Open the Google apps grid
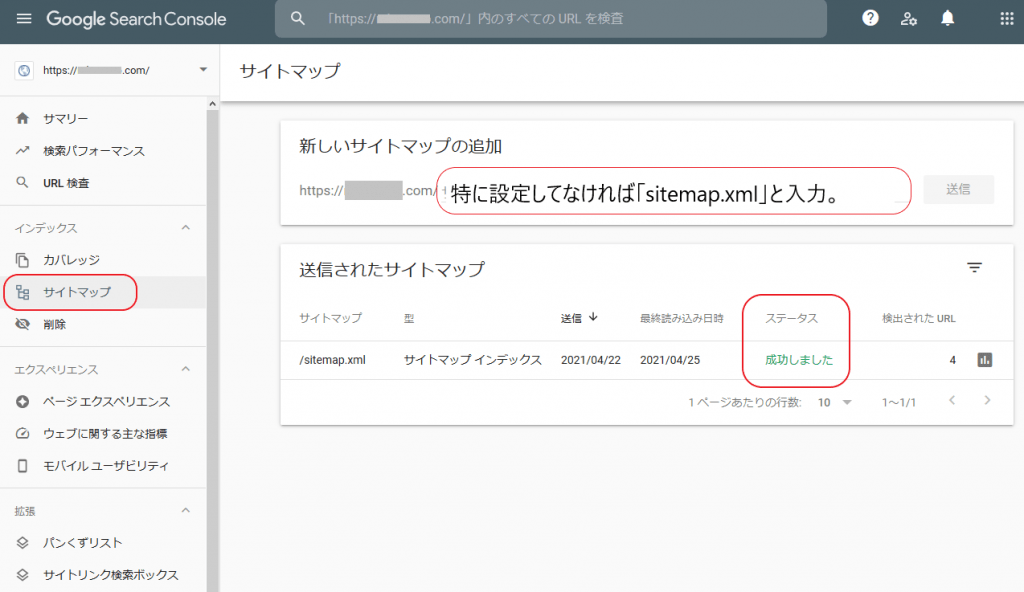Viewport: 1024px width, 592px height. [x=1006, y=18]
